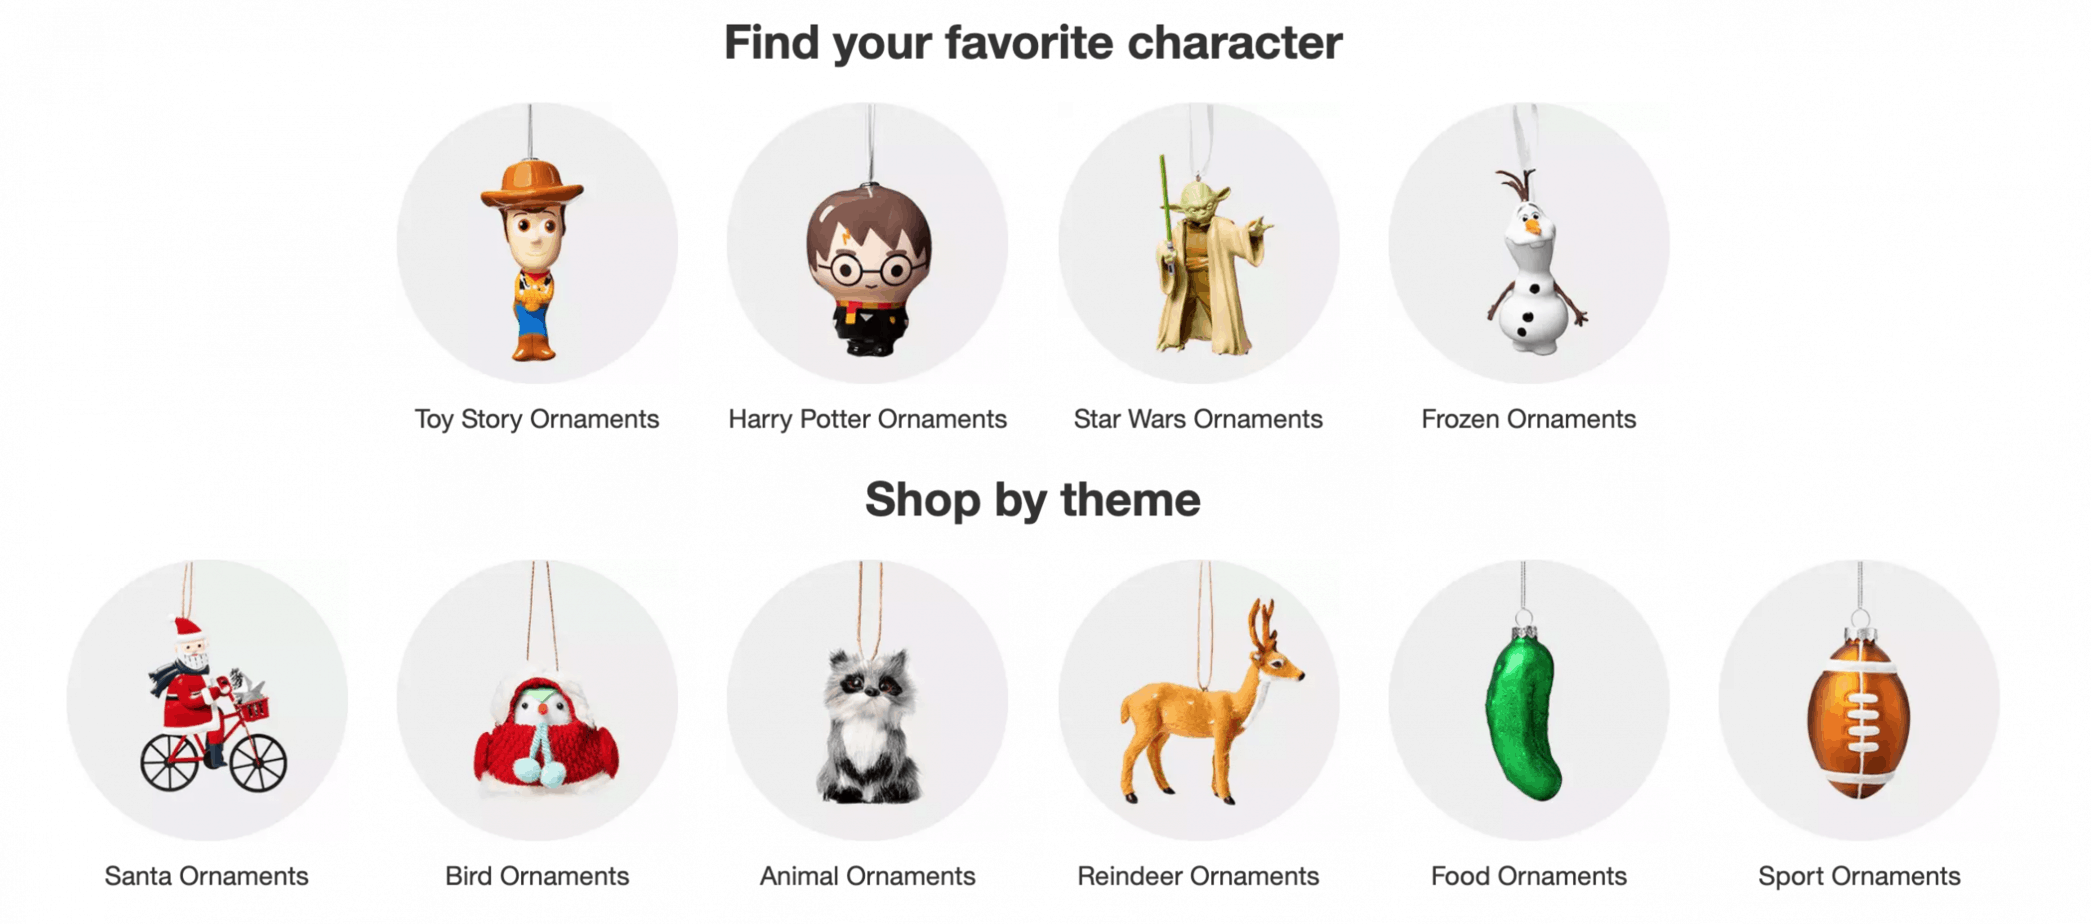2091x924 pixels.
Task: Open the Sport Ornaments text link
Action: [1859, 876]
